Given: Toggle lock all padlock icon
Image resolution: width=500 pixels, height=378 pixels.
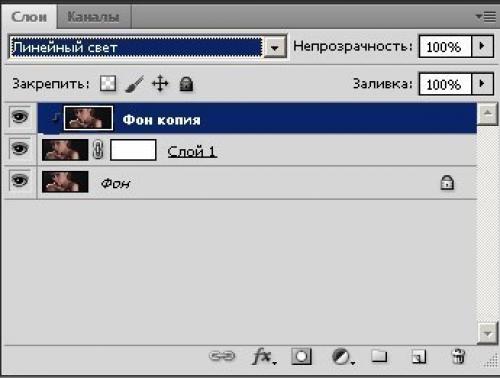Looking at the screenshot, I should tap(186, 84).
